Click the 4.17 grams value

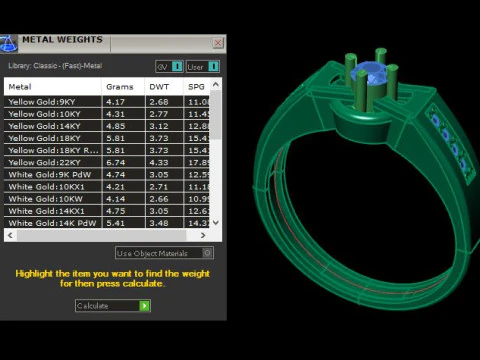click(x=115, y=102)
